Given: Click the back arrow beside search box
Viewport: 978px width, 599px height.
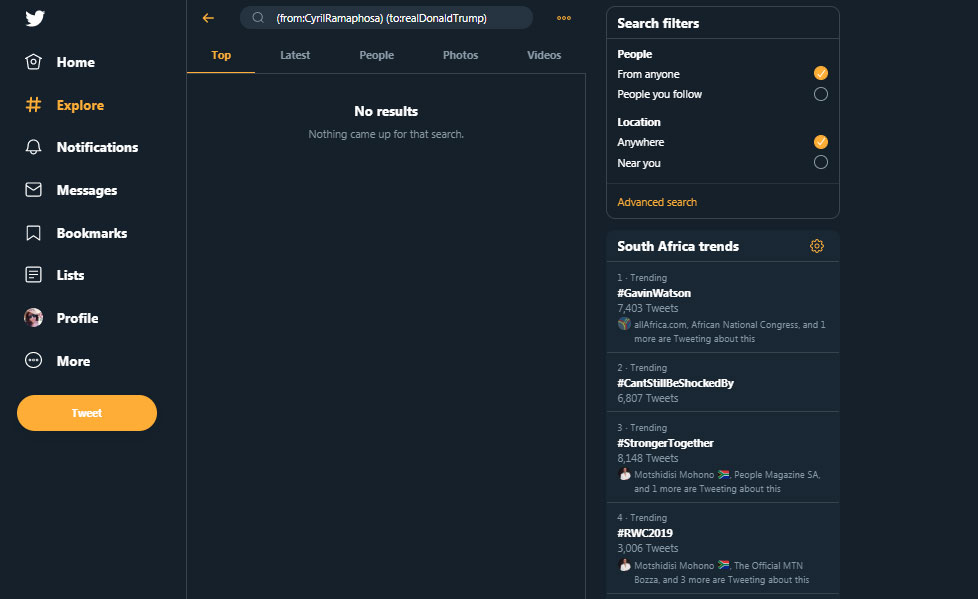Looking at the screenshot, I should pyautogui.click(x=208, y=18).
